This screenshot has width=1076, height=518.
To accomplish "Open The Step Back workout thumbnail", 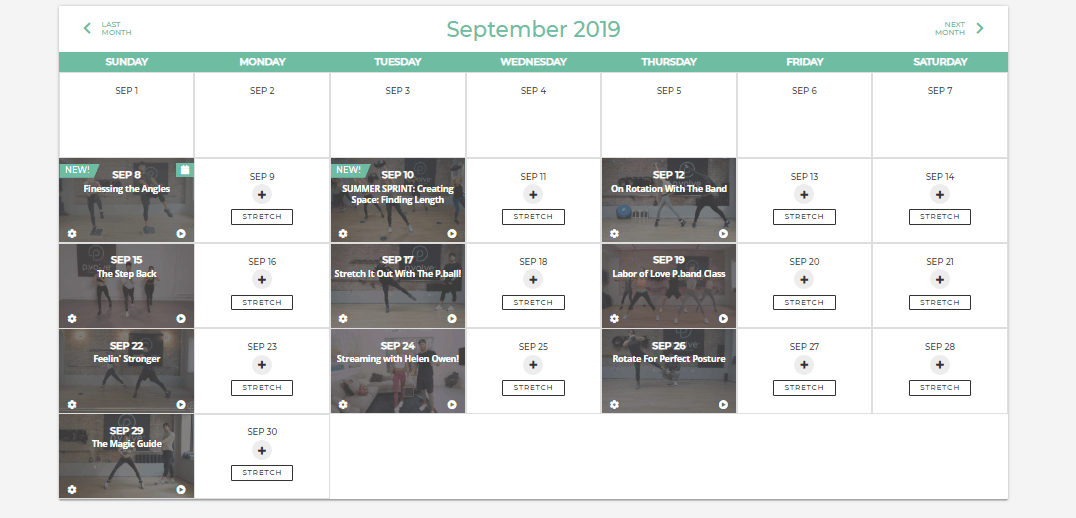I will tap(126, 286).
